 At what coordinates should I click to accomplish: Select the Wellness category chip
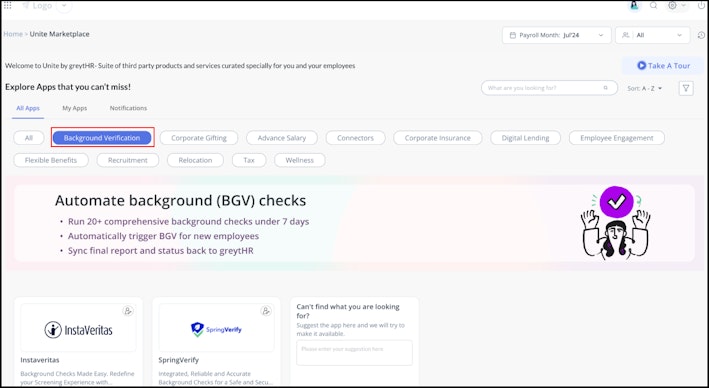pos(299,160)
